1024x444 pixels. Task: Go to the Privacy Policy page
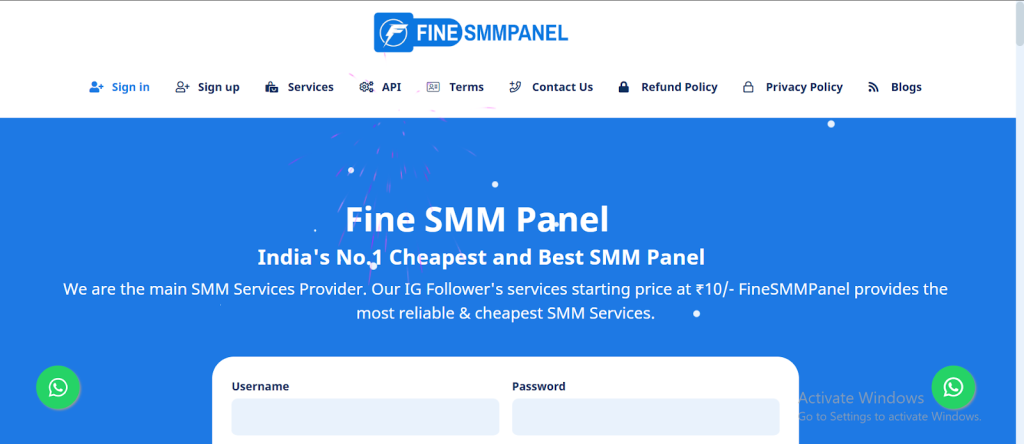[x=804, y=87]
